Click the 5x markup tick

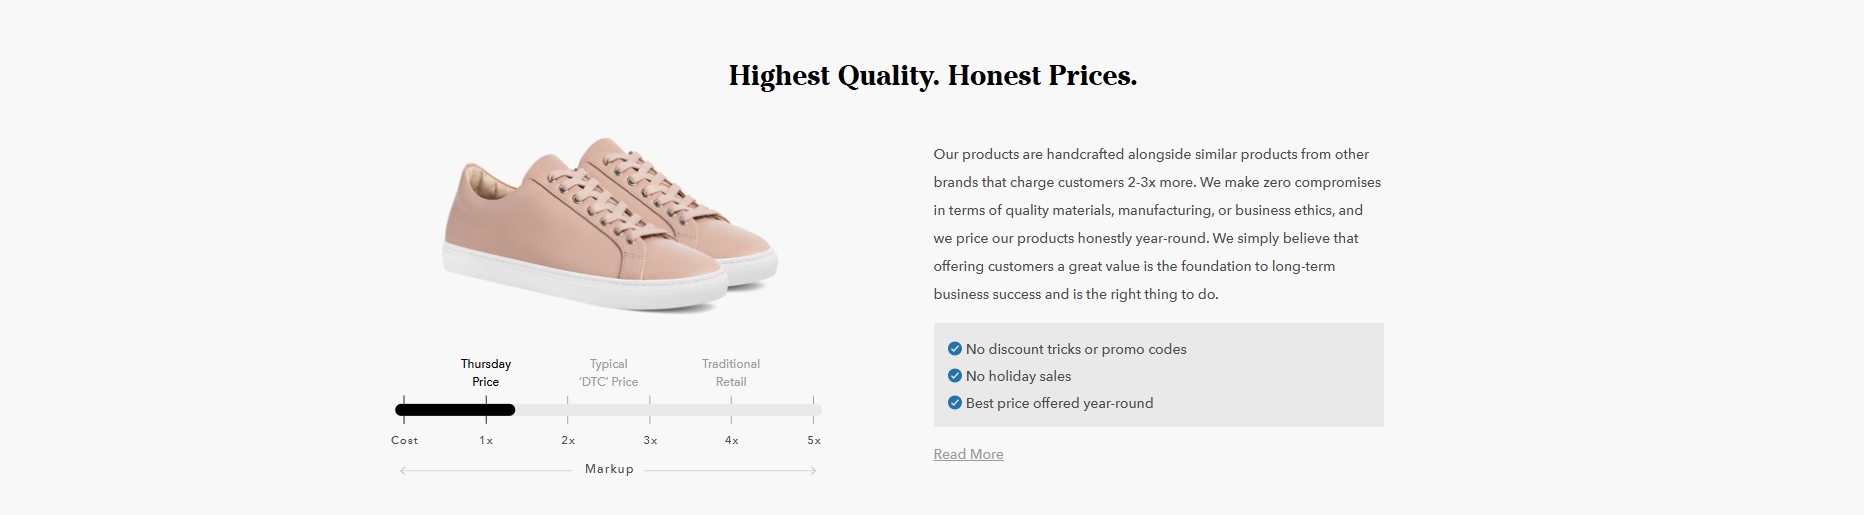(814, 440)
